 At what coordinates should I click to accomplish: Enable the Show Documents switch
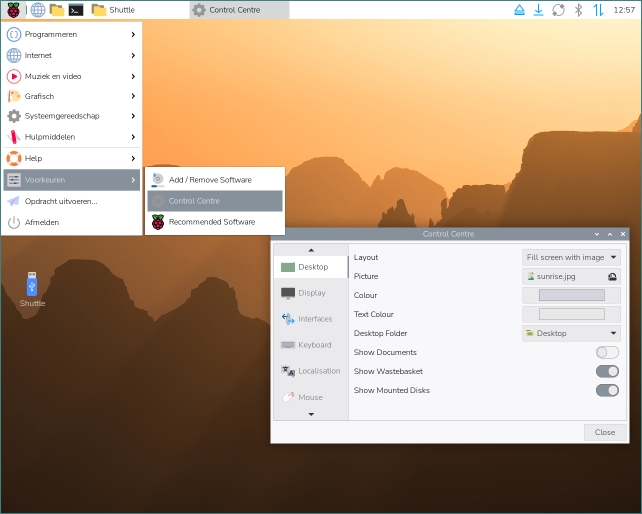point(607,352)
